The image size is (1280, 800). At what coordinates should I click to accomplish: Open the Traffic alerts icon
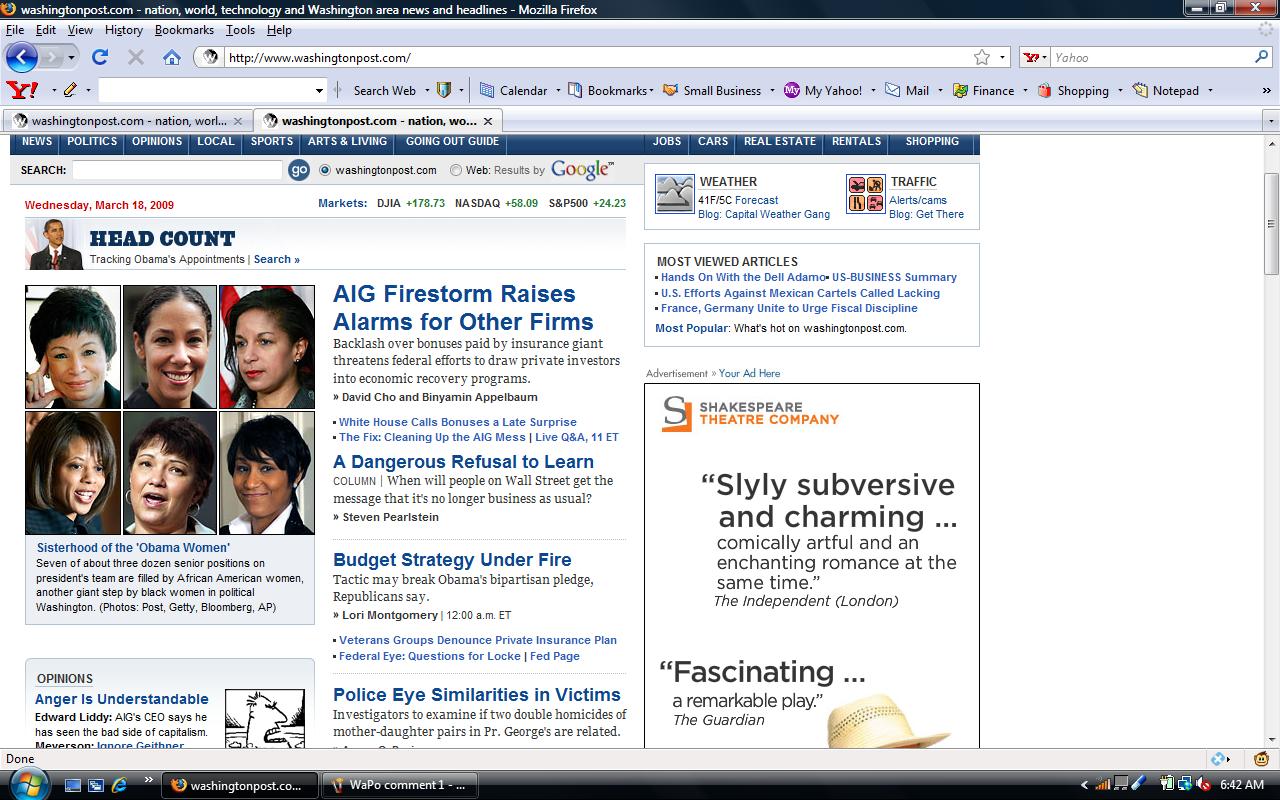coord(865,194)
